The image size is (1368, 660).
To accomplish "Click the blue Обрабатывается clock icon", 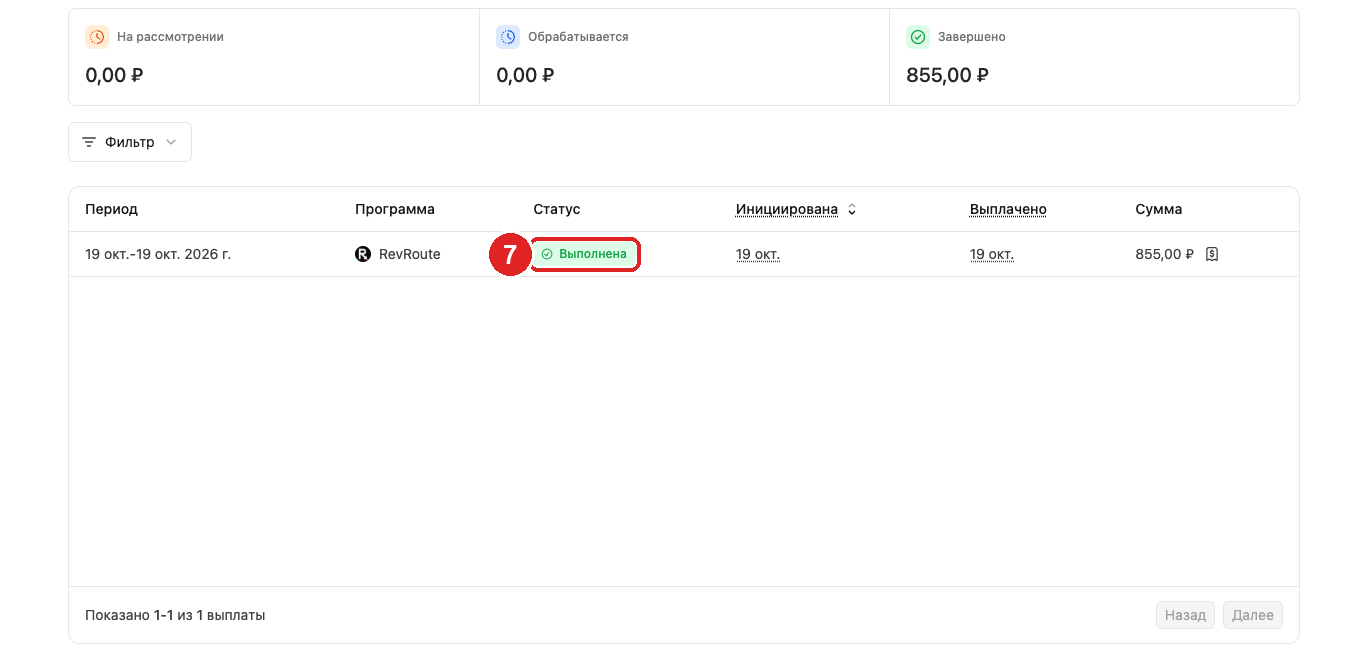I will [x=508, y=37].
